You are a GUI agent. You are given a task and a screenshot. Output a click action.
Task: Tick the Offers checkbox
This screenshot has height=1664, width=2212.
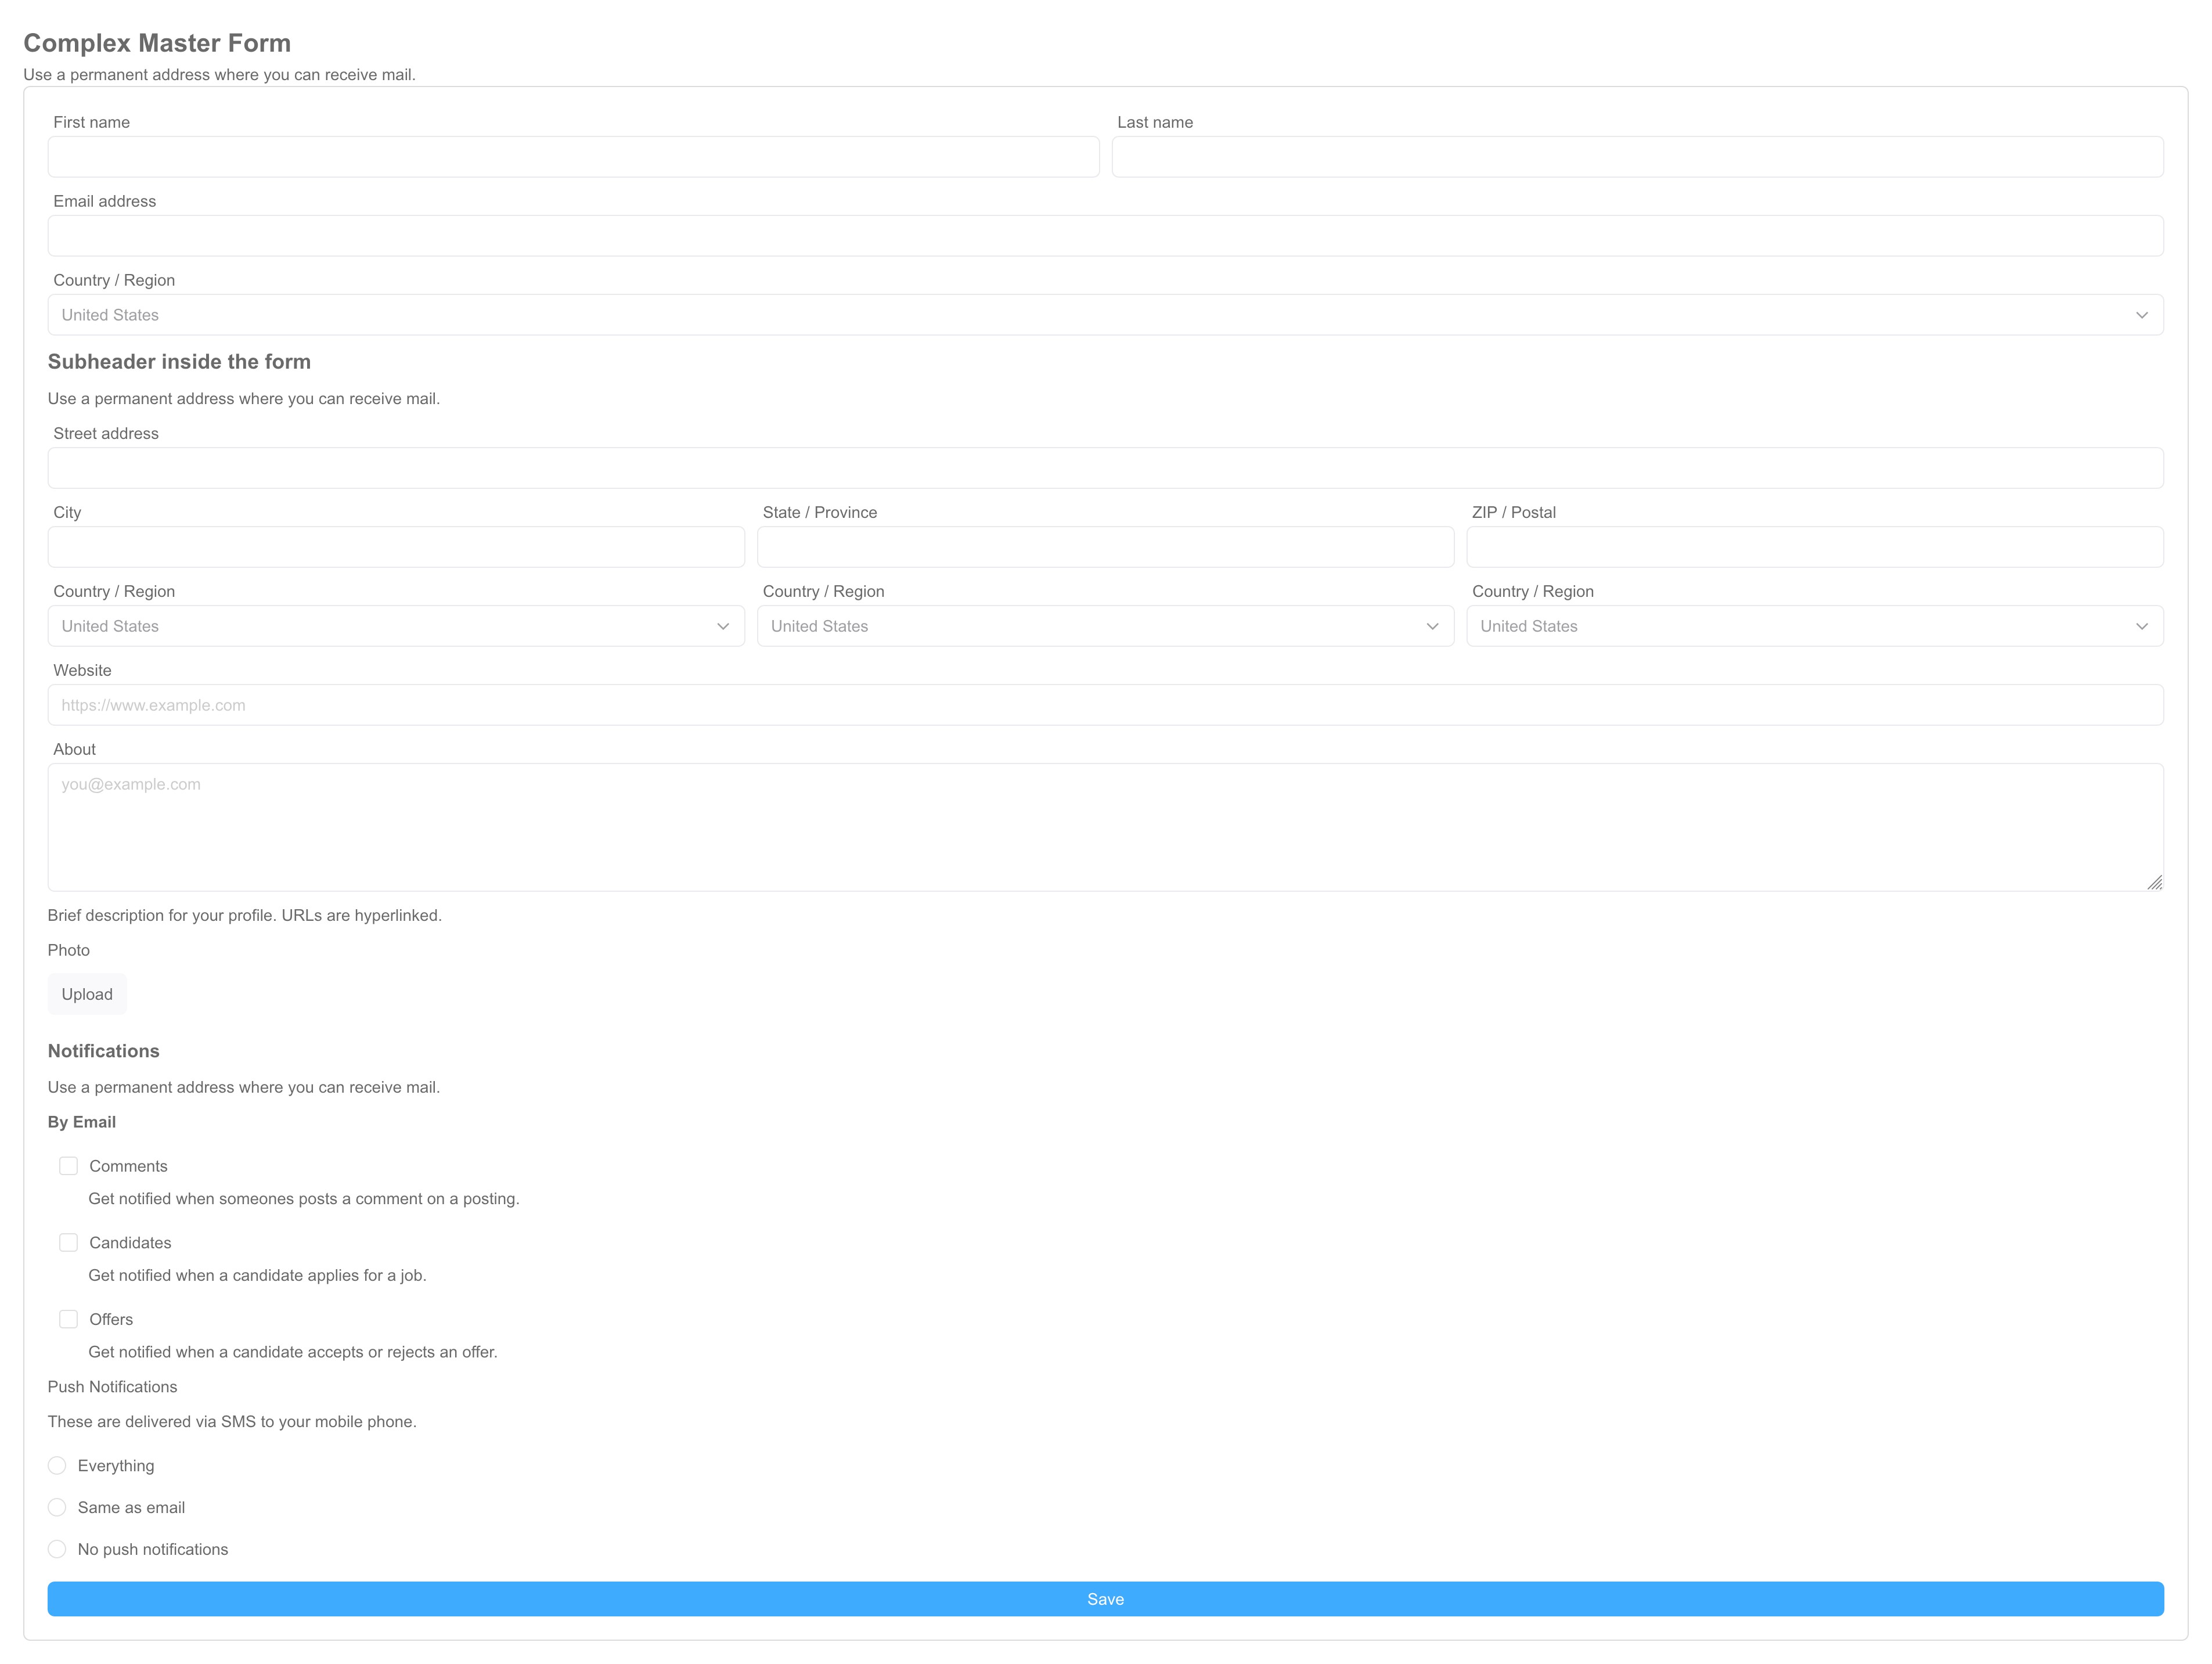coord(68,1319)
